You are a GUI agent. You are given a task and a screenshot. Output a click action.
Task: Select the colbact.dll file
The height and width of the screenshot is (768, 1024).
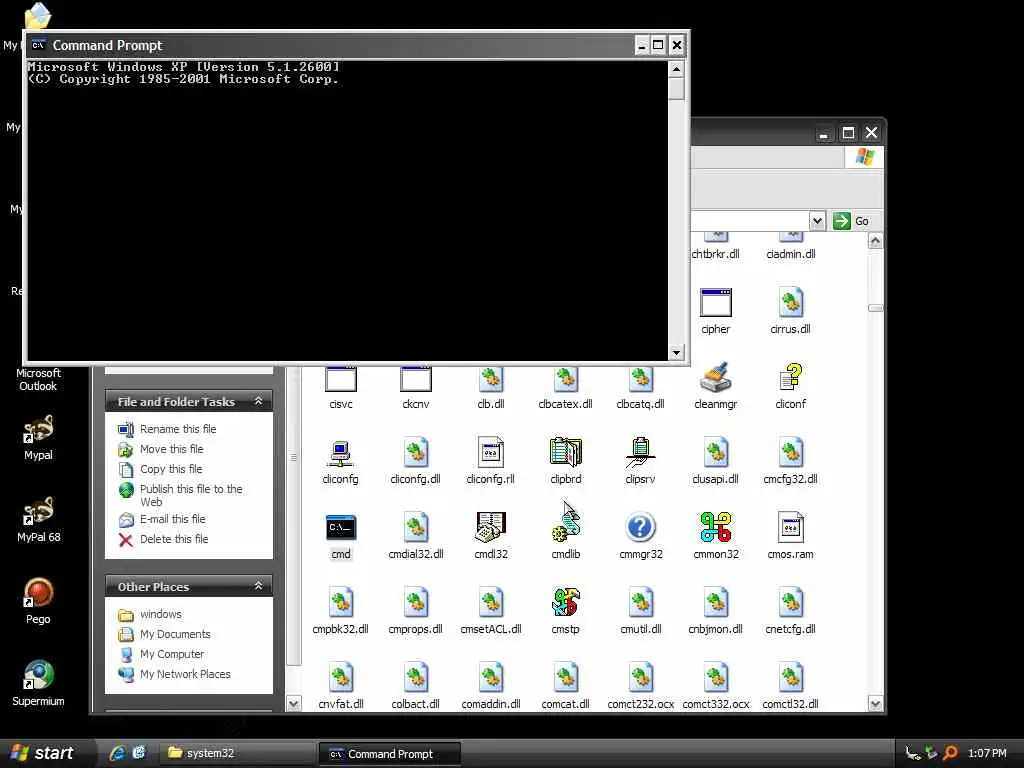(415, 685)
